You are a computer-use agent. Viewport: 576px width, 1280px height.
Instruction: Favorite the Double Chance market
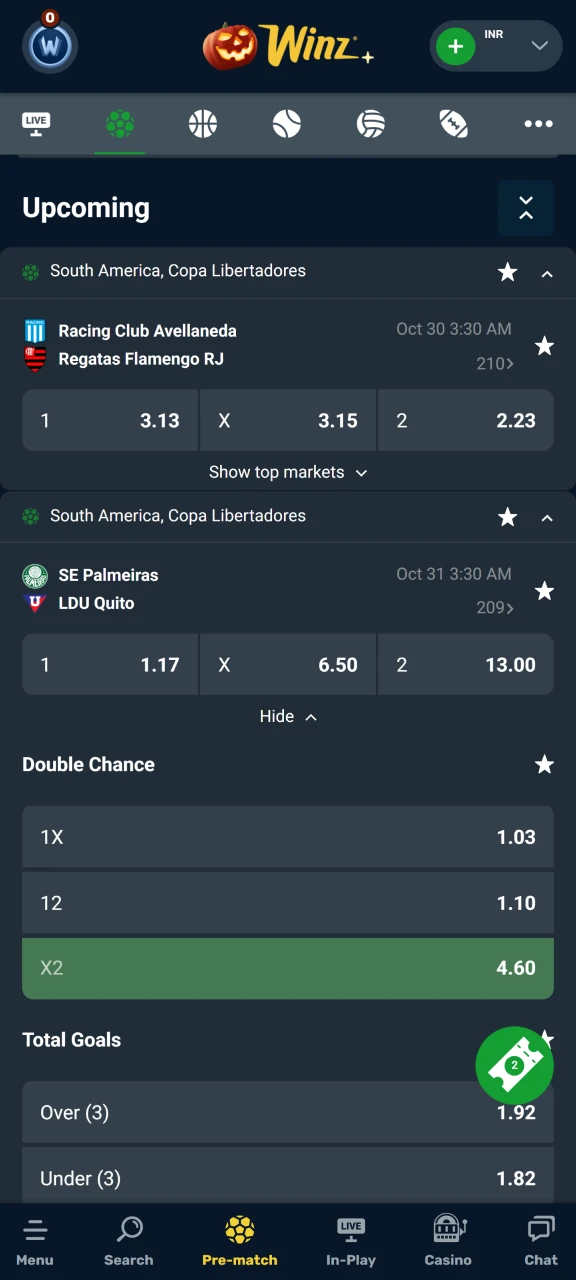[x=544, y=764]
